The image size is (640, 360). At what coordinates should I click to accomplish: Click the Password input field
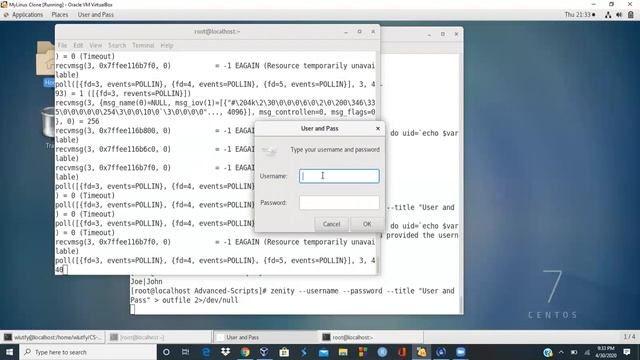pyautogui.click(x=339, y=202)
